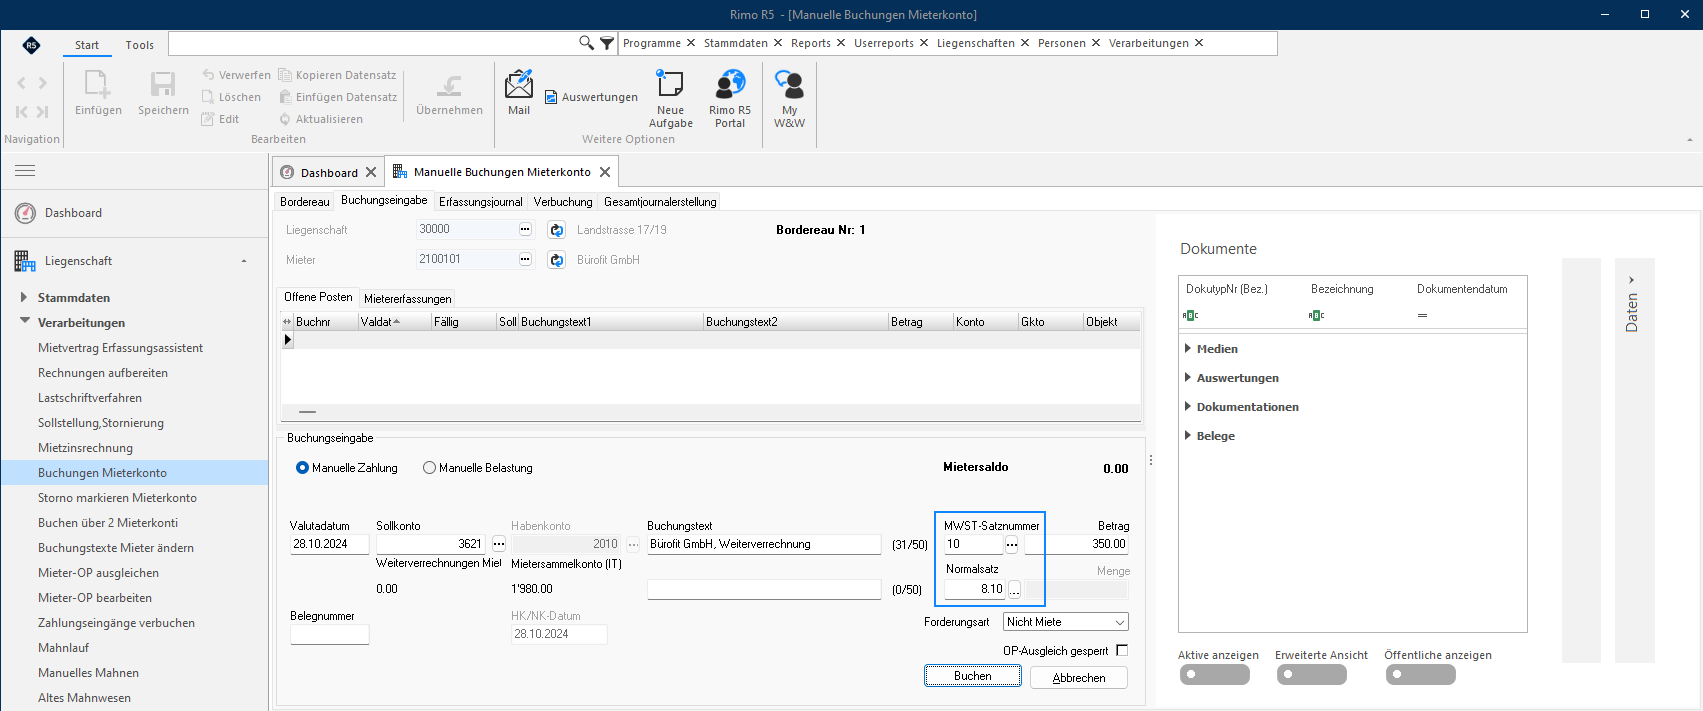Check OP-Ausgleich gesperrt checkbox

click(1122, 650)
